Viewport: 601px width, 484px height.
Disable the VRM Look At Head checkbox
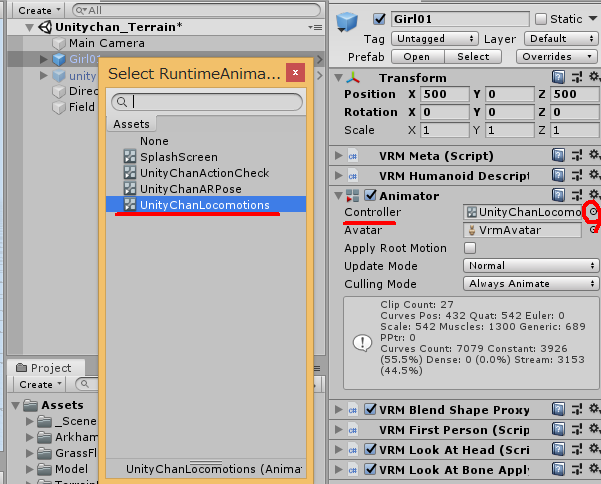[370, 449]
